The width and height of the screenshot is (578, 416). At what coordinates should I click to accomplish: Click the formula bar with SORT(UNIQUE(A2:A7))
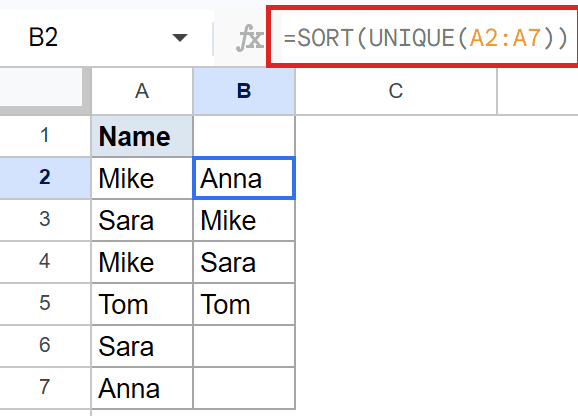pyautogui.click(x=425, y=38)
